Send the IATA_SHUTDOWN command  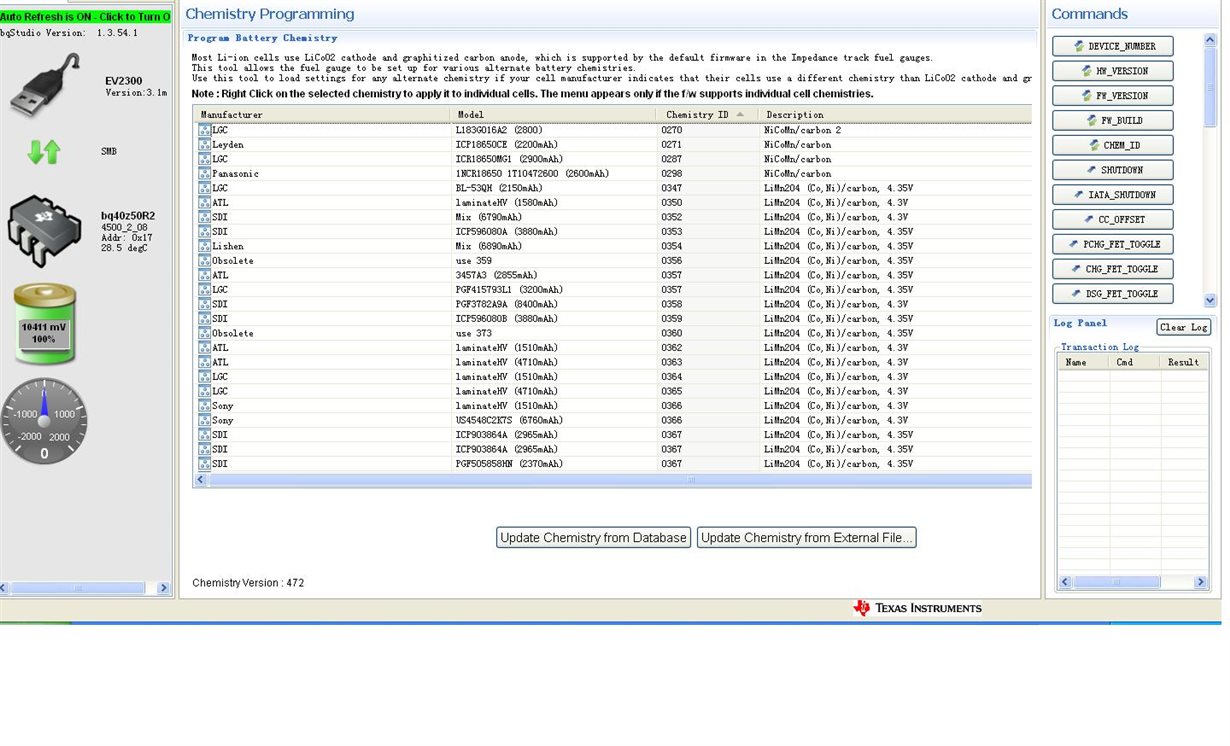pyautogui.click(x=1112, y=195)
